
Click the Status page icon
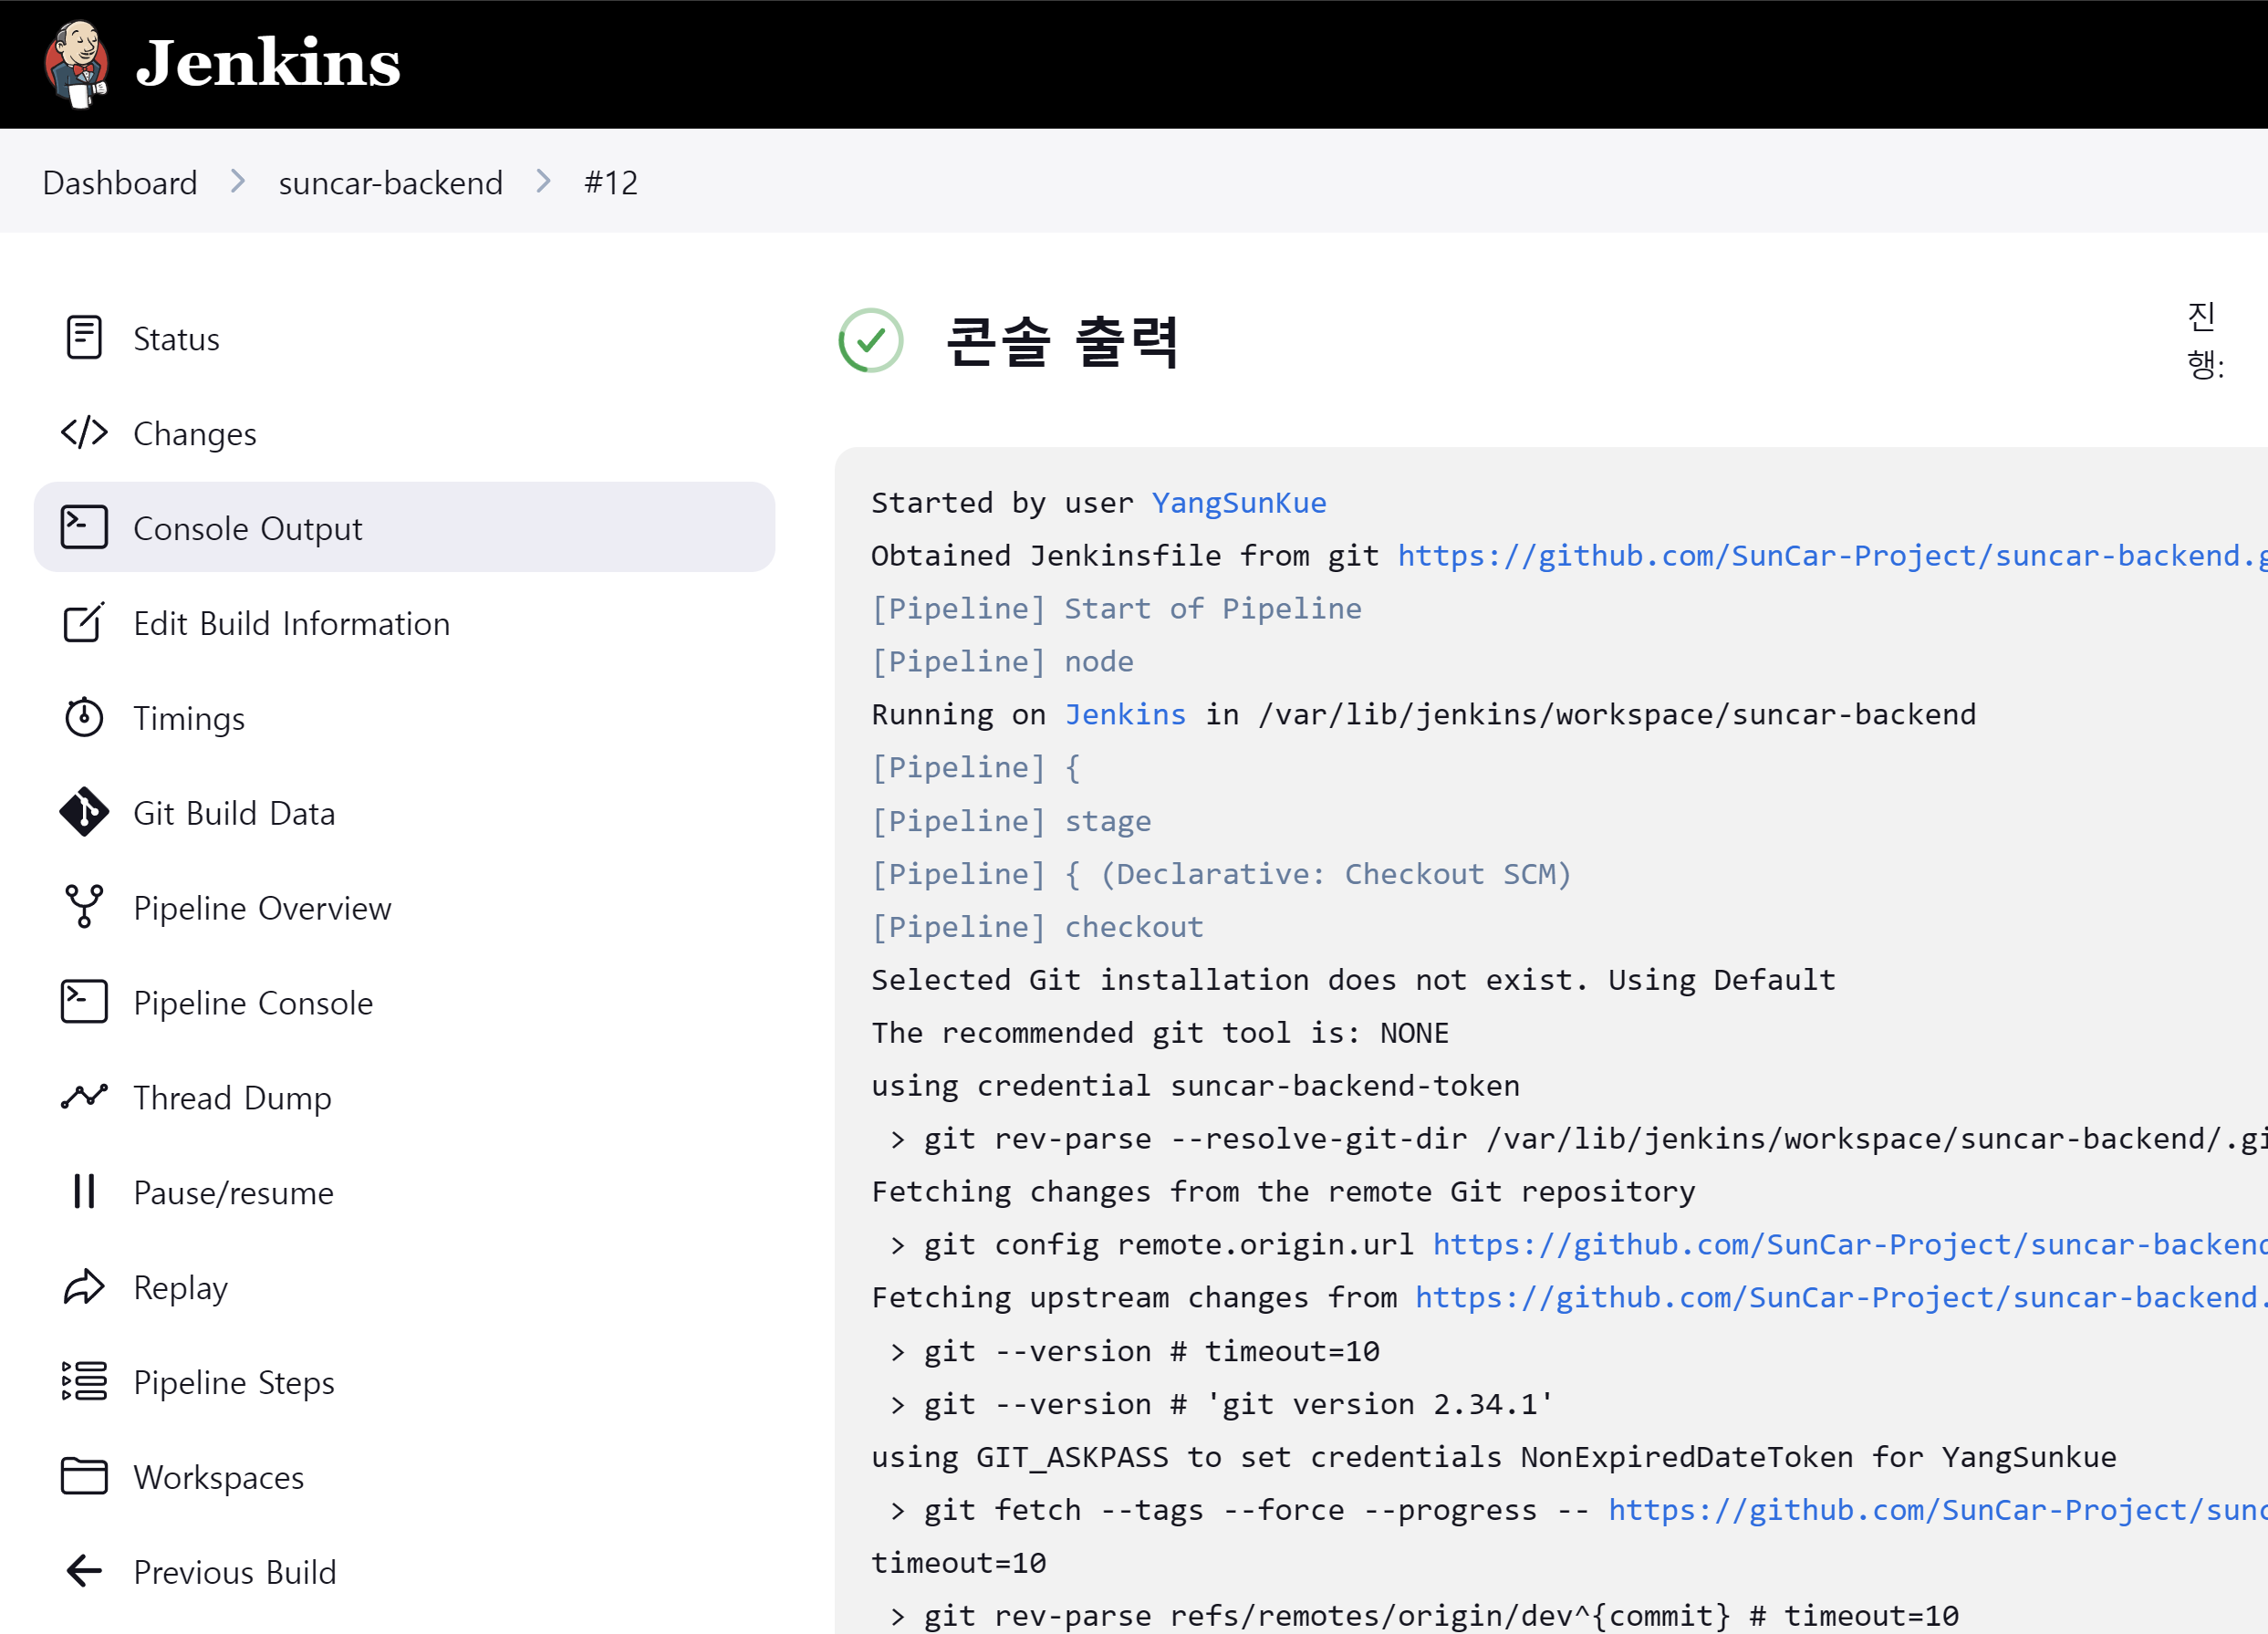click(84, 338)
